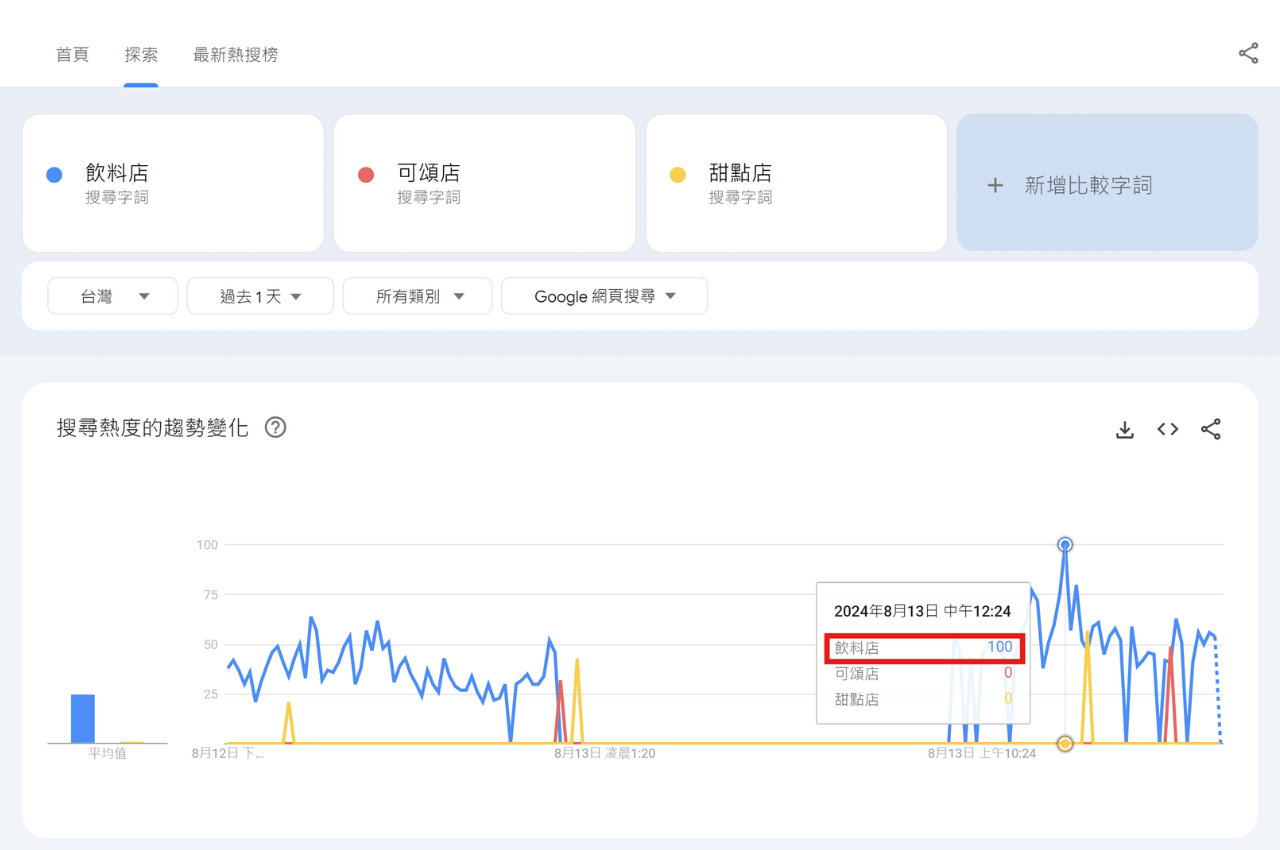Click 可頌店 row in the chart tooltip
The image size is (1280, 850).
[923, 673]
